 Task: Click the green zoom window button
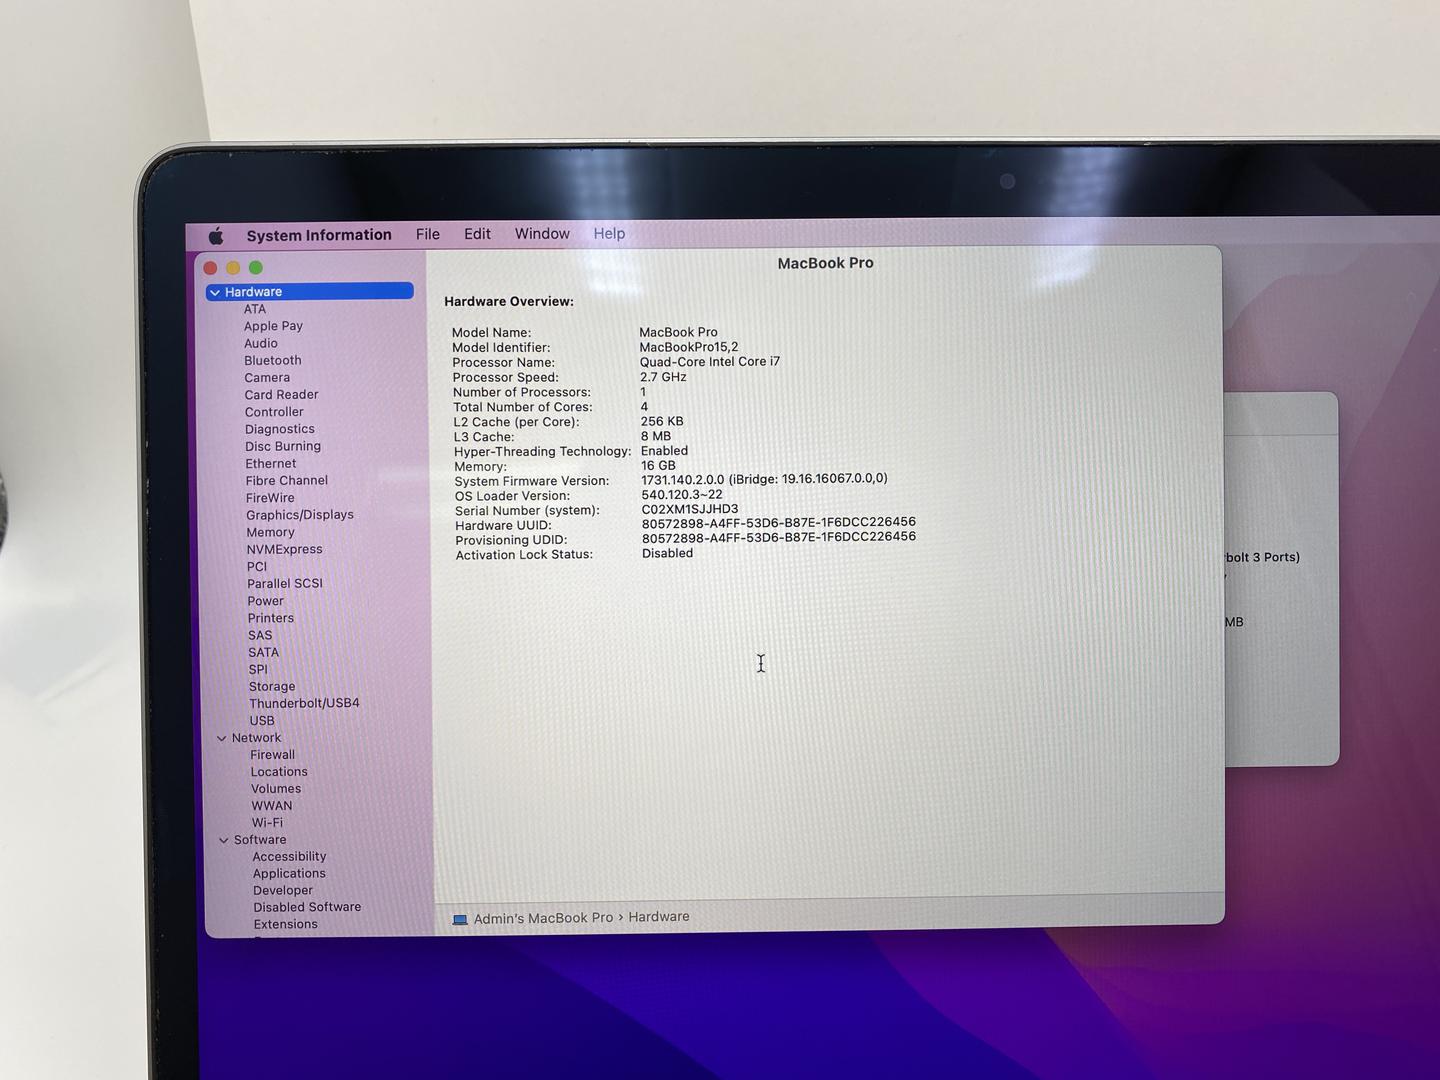point(256,268)
